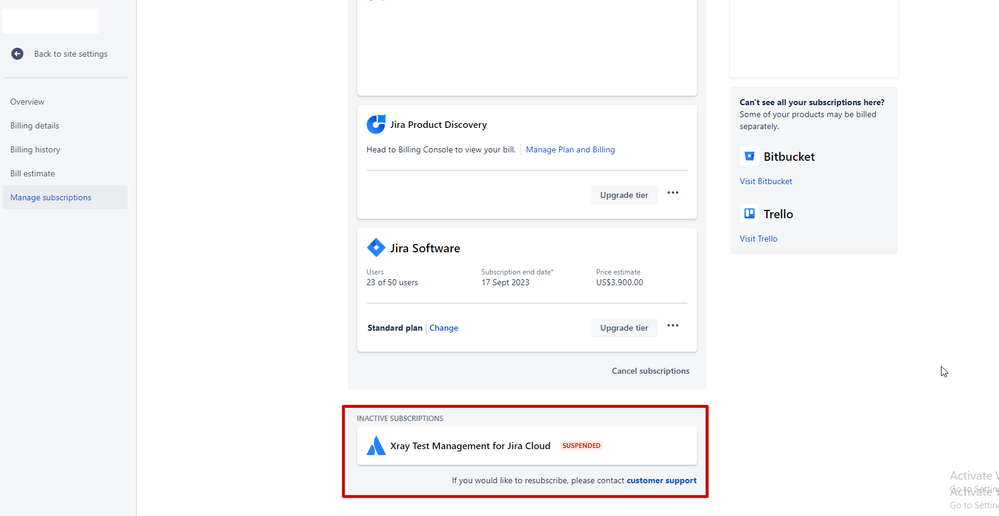Click the Xray Test Management Atlassian icon
The image size is (999, 516).
[x=376, y=446]
